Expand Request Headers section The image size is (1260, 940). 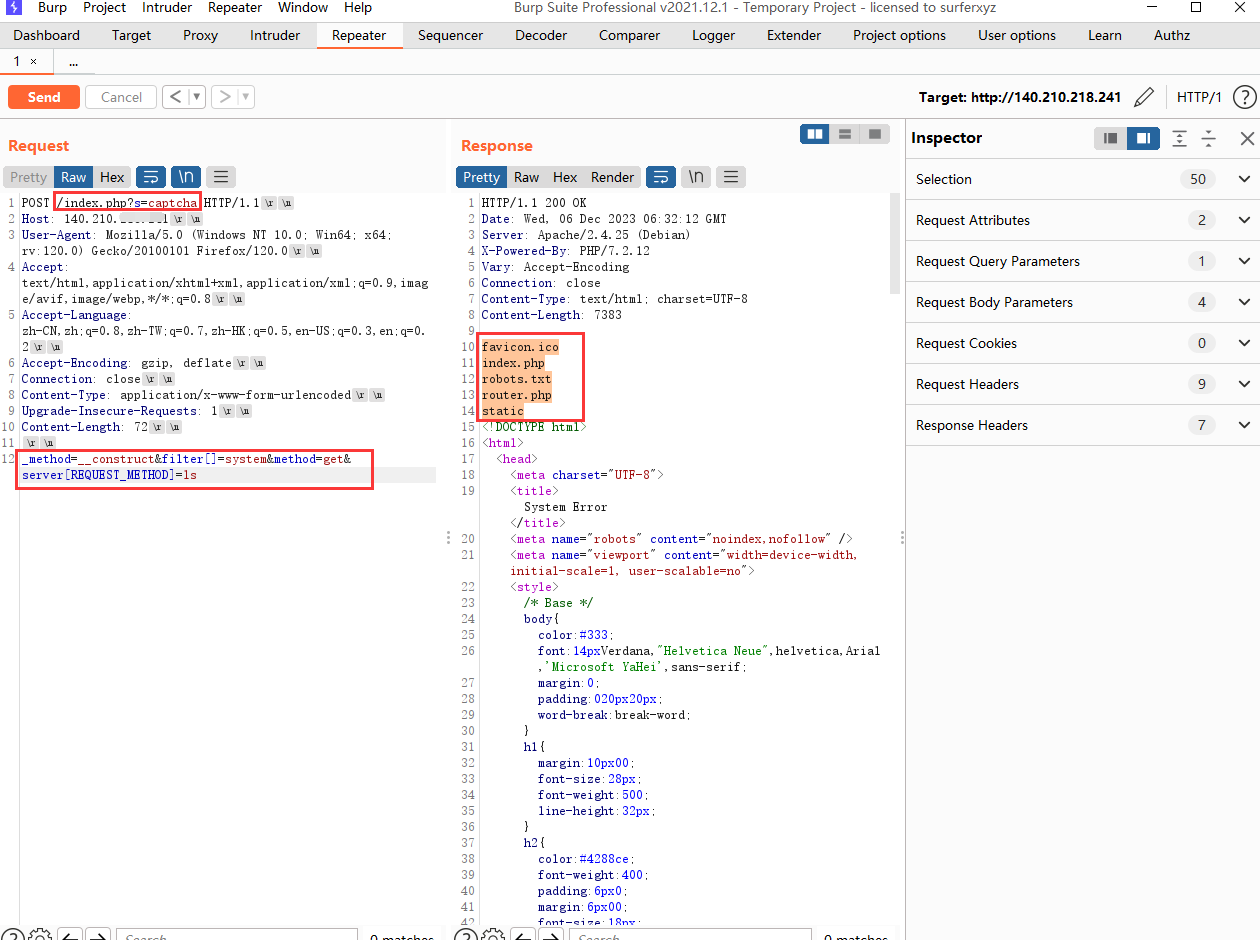point(1244,384)
